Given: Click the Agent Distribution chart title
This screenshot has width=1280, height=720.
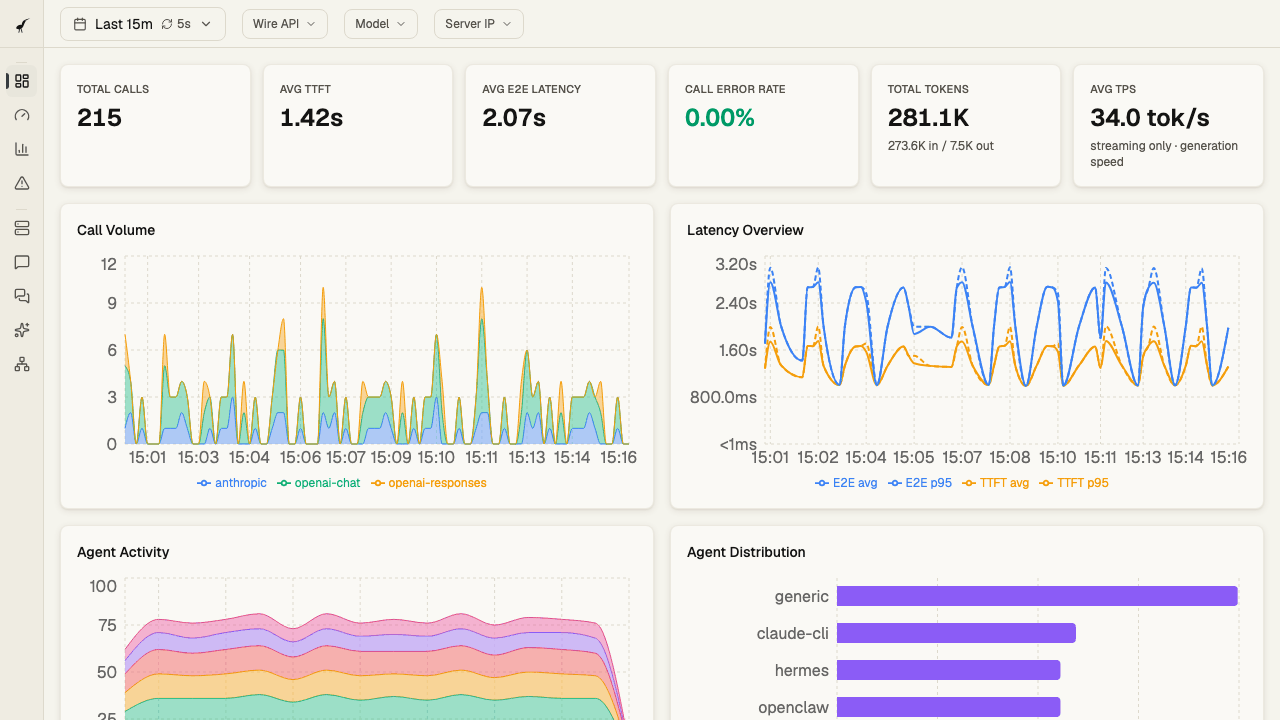Looking at the screenshot, I should (746, 552).
